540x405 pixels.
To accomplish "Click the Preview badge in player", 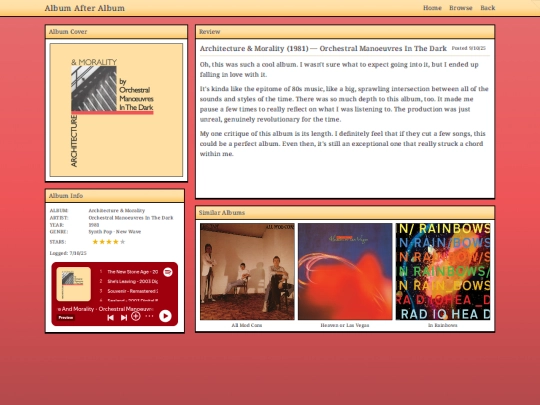I will (x=66, y=318).
